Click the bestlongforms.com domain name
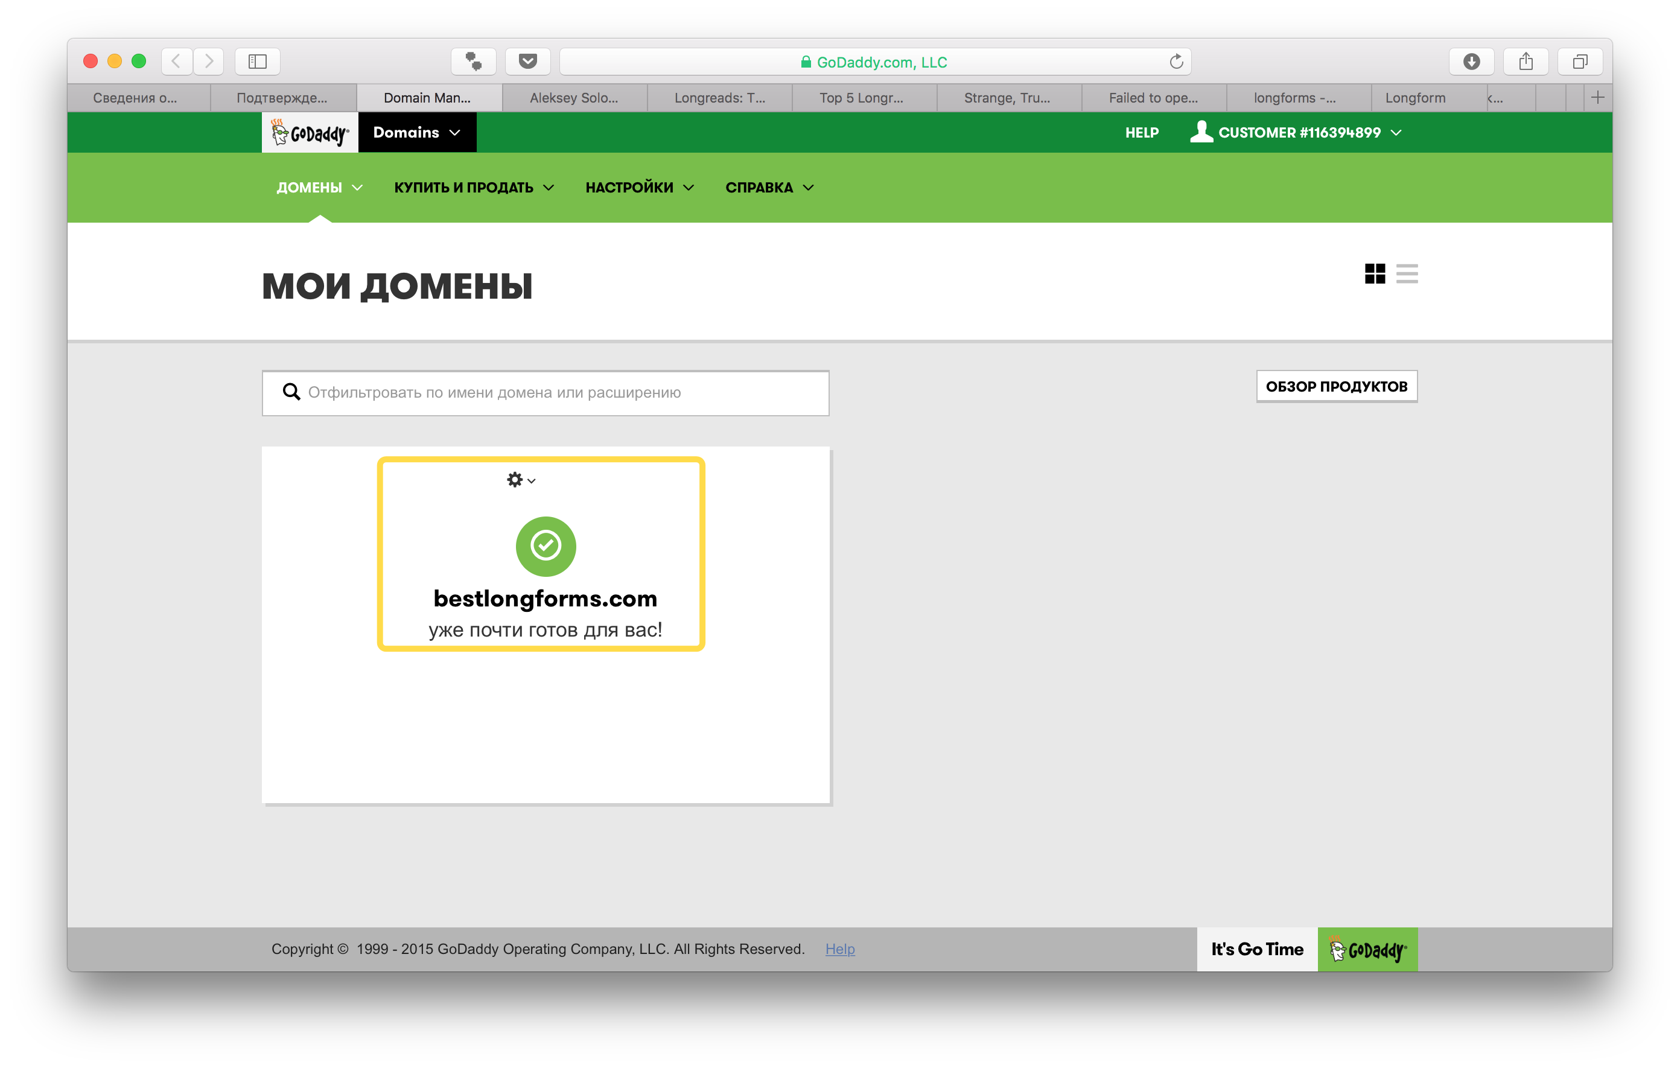1680x1068 pixels. click(x=545, y=598)
